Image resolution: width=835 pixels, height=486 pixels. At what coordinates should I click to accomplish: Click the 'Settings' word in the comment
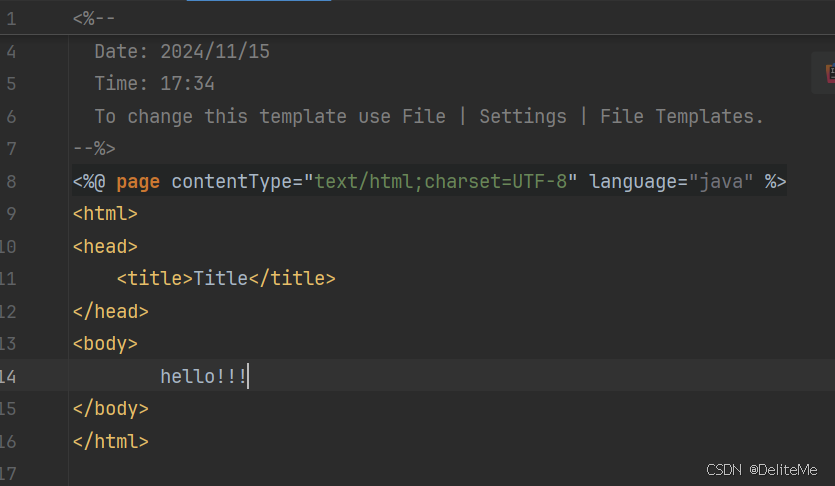click(x=523, y=117)
